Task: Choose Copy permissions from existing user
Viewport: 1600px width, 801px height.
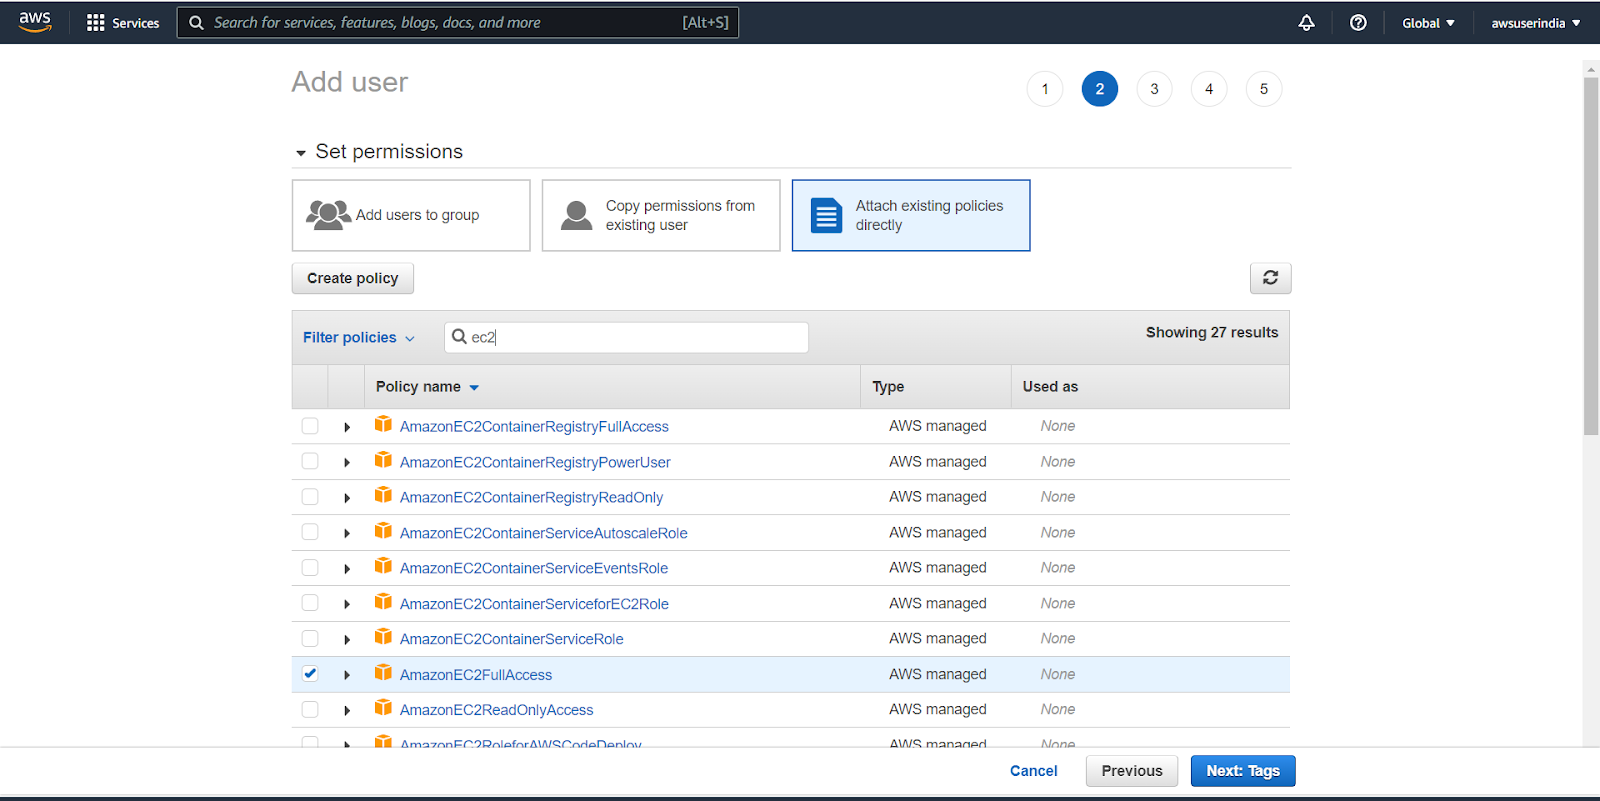Action: coord(661,215)
